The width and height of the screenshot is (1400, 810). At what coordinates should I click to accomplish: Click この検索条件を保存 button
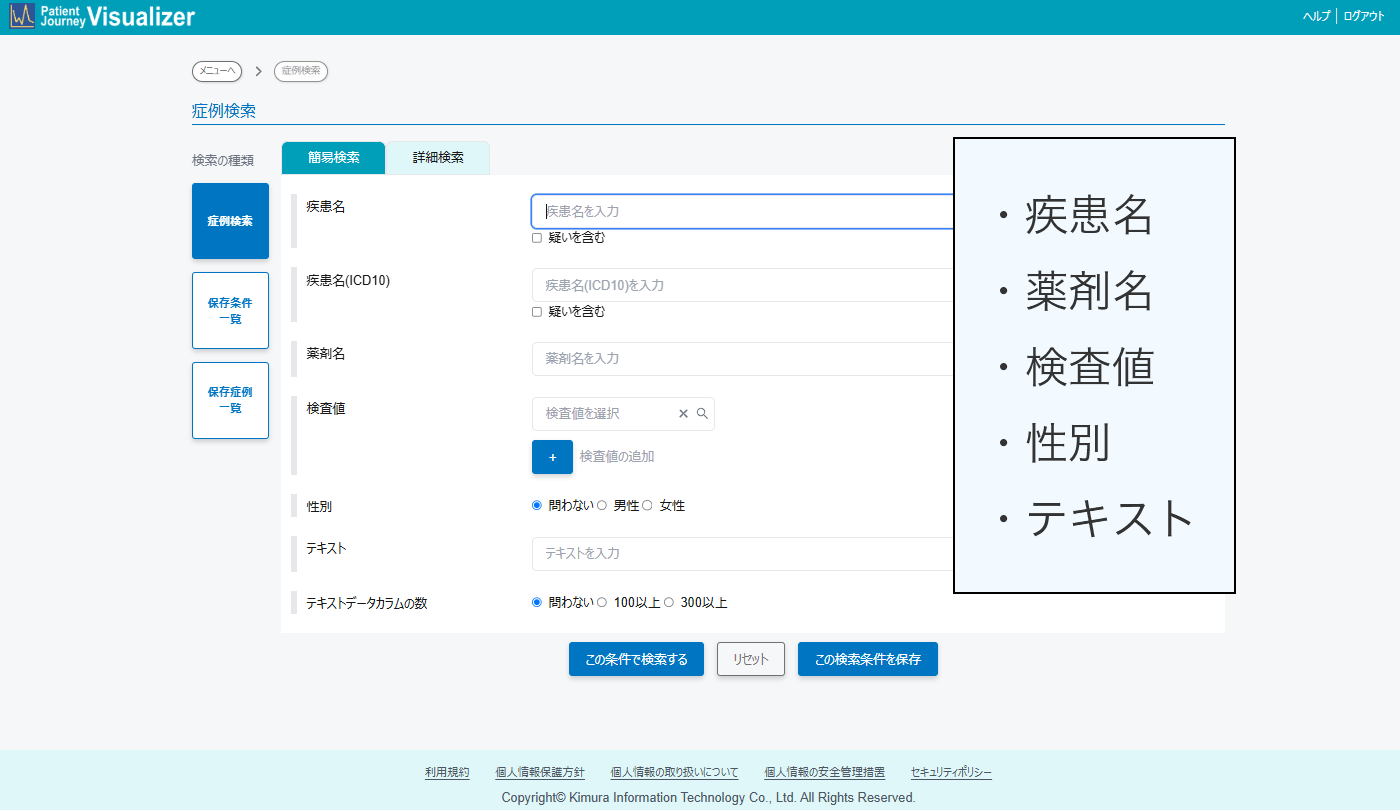(x=867, y=659)
